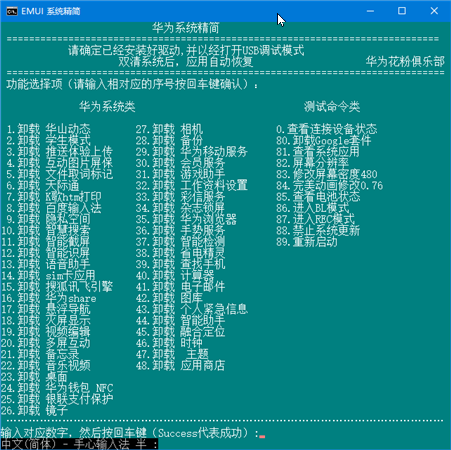Viewport: 451px width, 450px height.
Task: Select the line 17.卸载 悬浮导航
Action: coord(46,309)
